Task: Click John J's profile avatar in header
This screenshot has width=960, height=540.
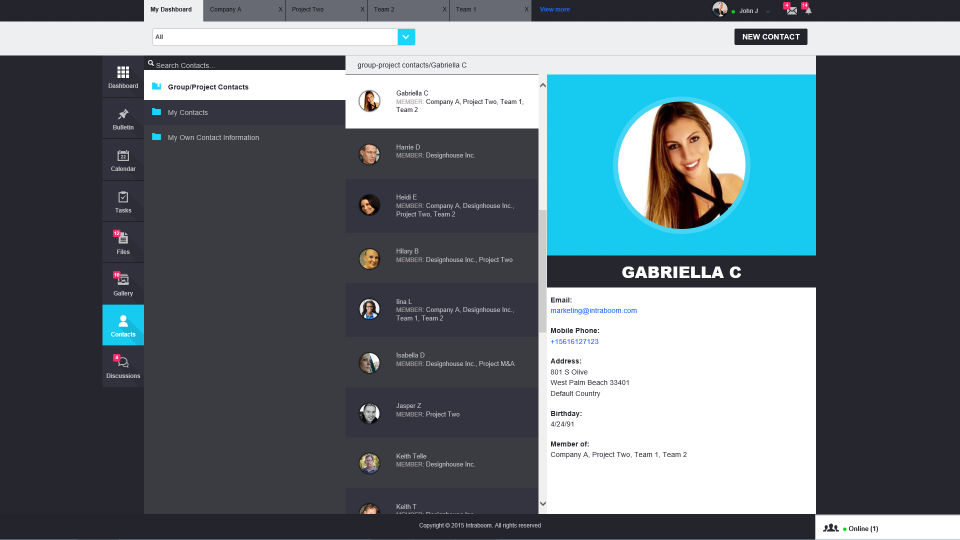Action: tap(720, 9)
